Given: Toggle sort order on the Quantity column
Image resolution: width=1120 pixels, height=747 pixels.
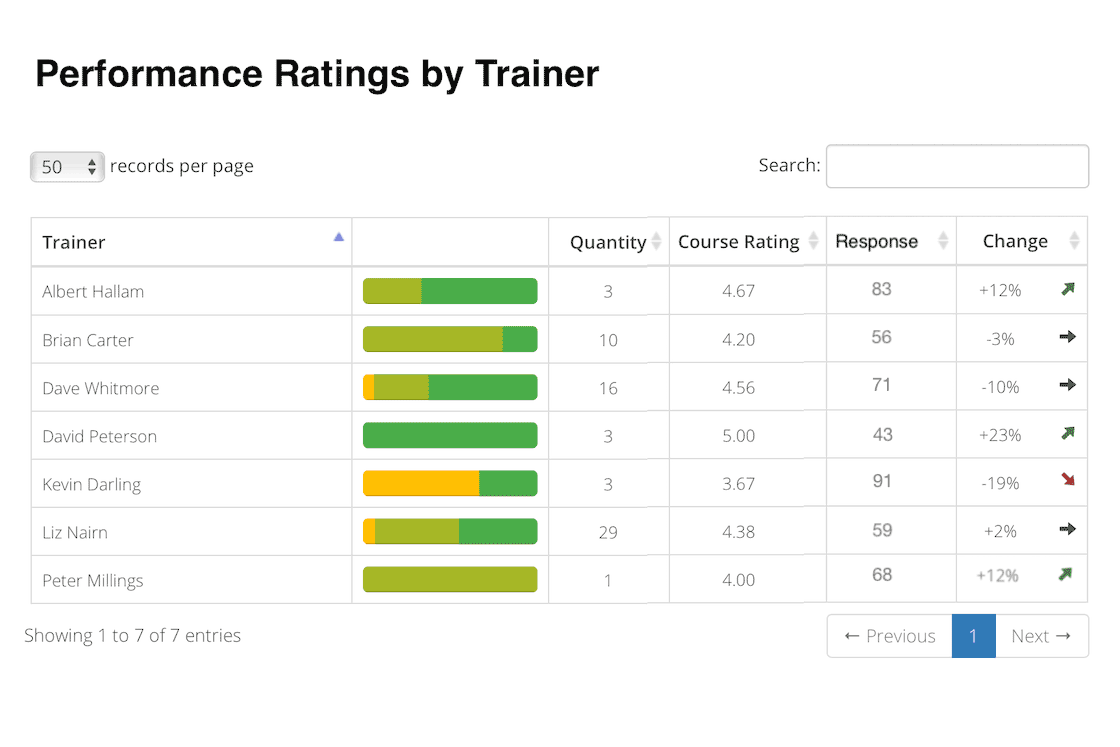Looking at the screenshot, I should tap(656, 241).
